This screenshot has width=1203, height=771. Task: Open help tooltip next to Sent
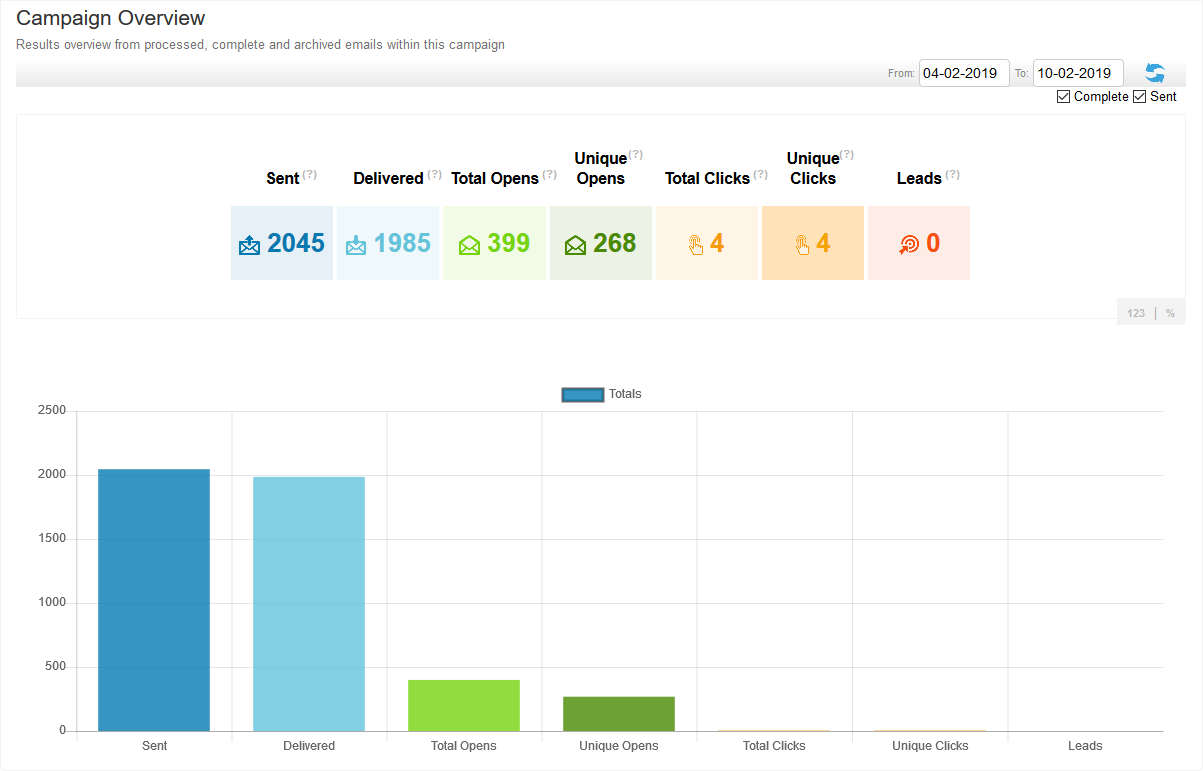coord(310,174)
